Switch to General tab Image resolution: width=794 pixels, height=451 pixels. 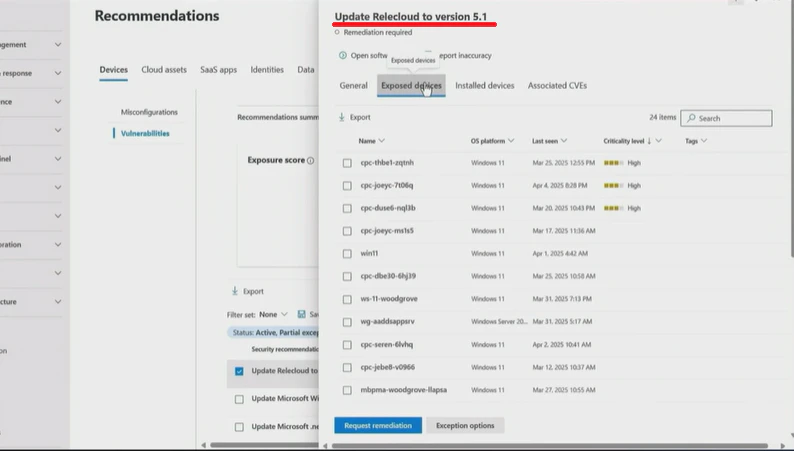(x=353, y=86)
